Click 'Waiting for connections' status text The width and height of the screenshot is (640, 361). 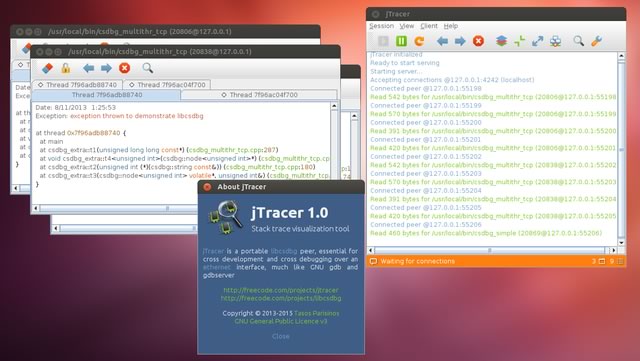point(417,261)
